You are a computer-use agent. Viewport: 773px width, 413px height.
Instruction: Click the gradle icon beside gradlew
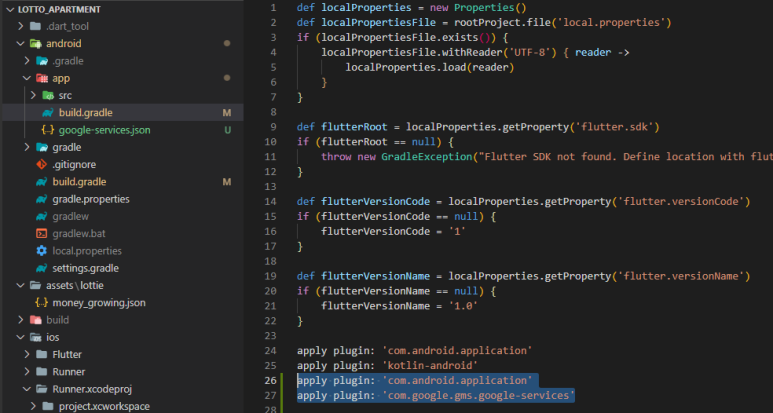click(x=42, y=216)
